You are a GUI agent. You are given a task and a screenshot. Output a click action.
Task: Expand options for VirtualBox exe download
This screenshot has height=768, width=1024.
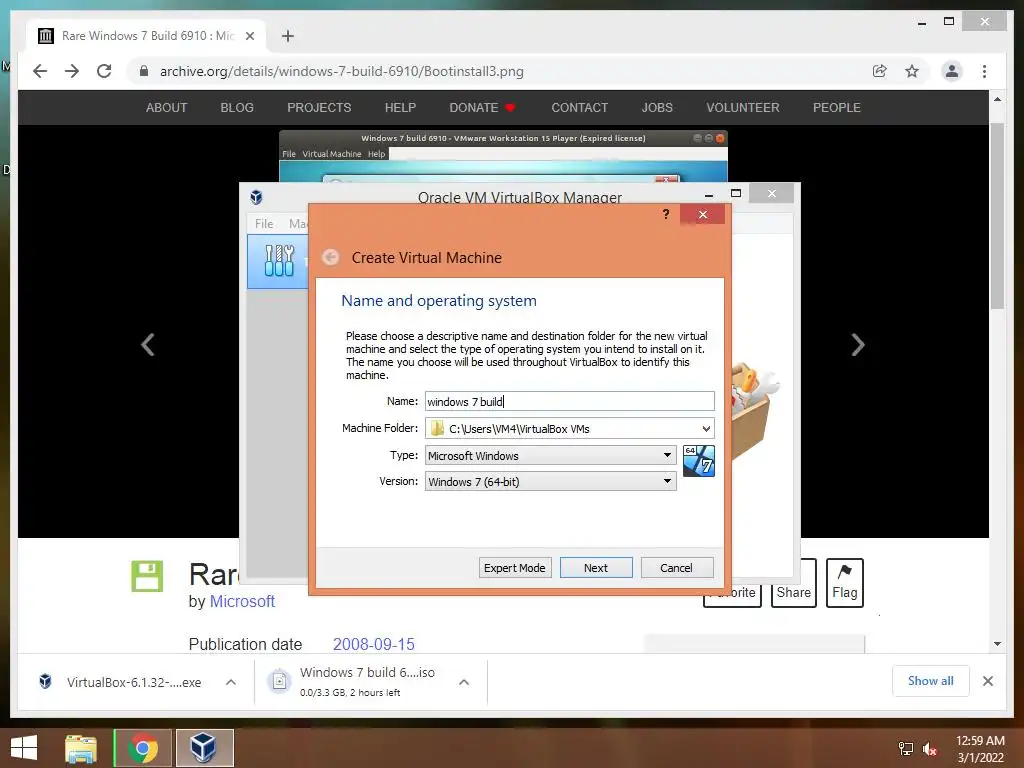click(x=231, y=682)
